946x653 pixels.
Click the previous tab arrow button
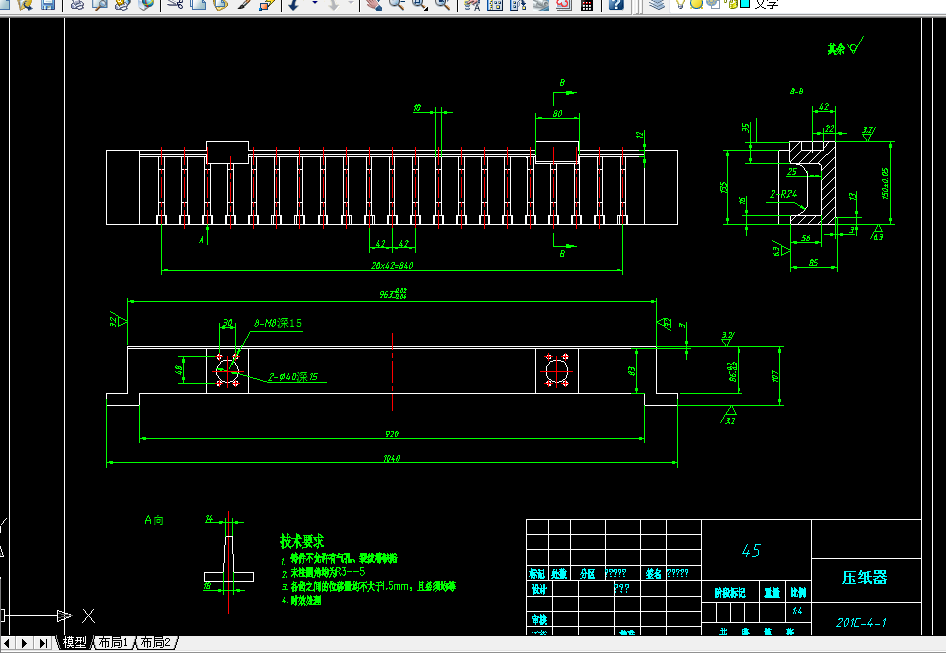click(x=8, y=643)
